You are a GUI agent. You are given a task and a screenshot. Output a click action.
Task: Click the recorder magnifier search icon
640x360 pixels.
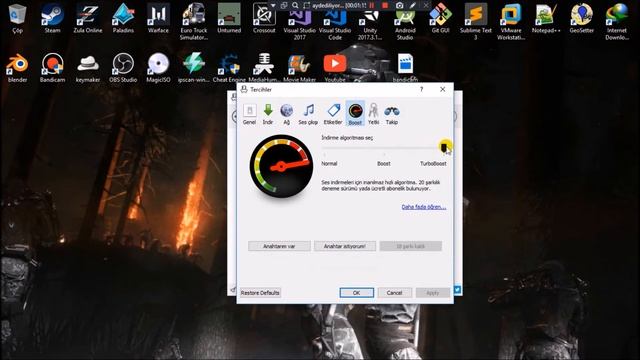click(x=295, y=5)
